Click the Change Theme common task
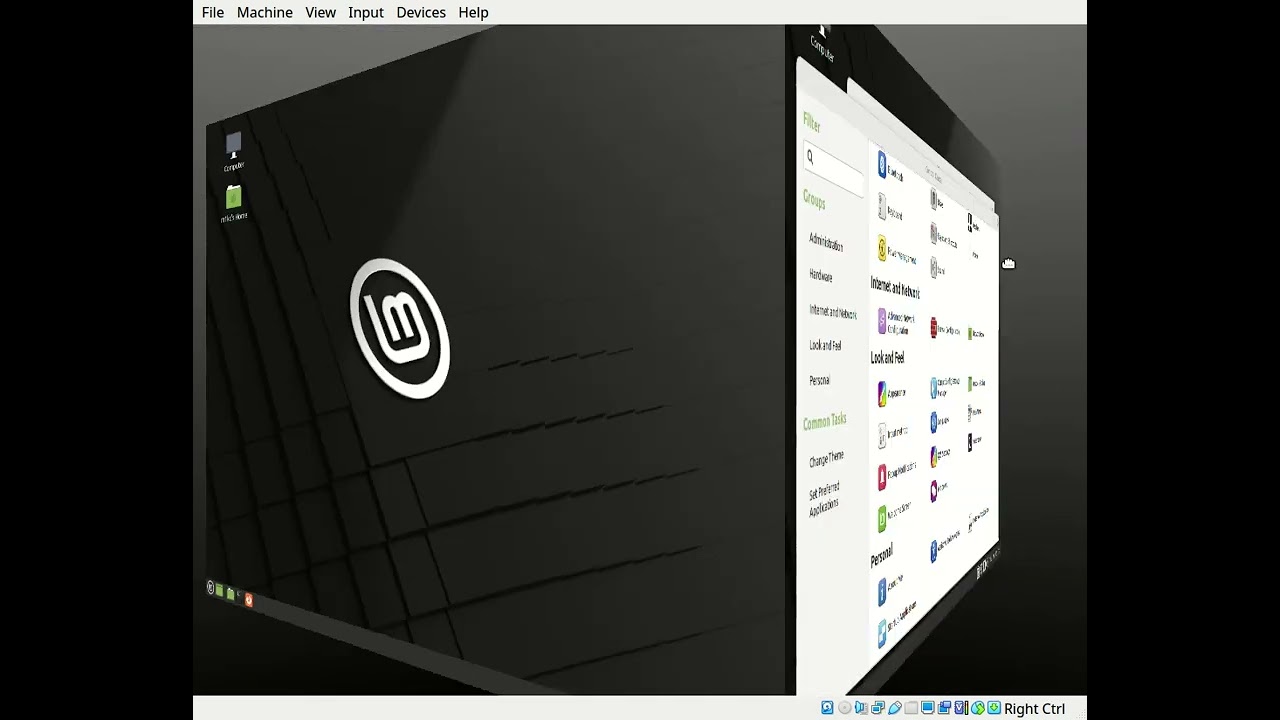 pos(826,460)
